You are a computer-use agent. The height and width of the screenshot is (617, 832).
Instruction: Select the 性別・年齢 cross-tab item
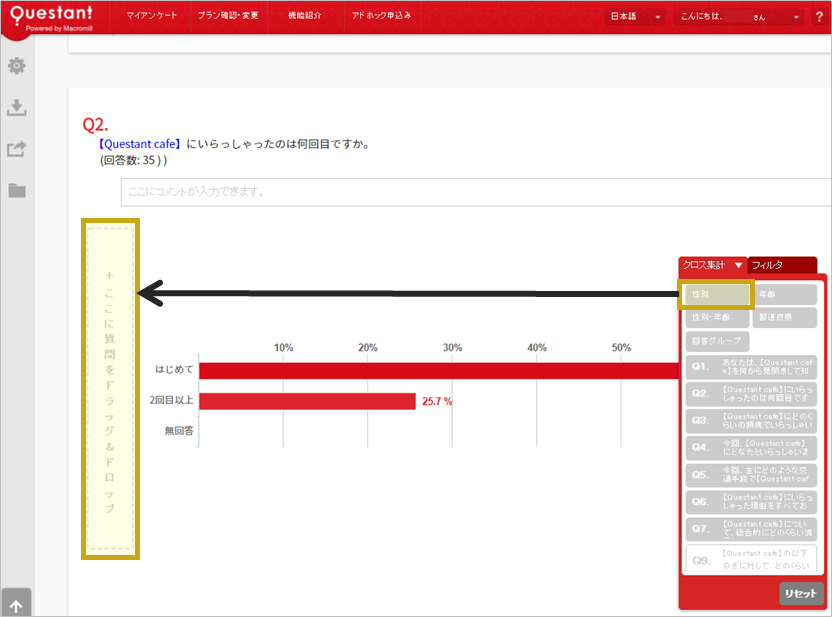(x=717, y=317)
